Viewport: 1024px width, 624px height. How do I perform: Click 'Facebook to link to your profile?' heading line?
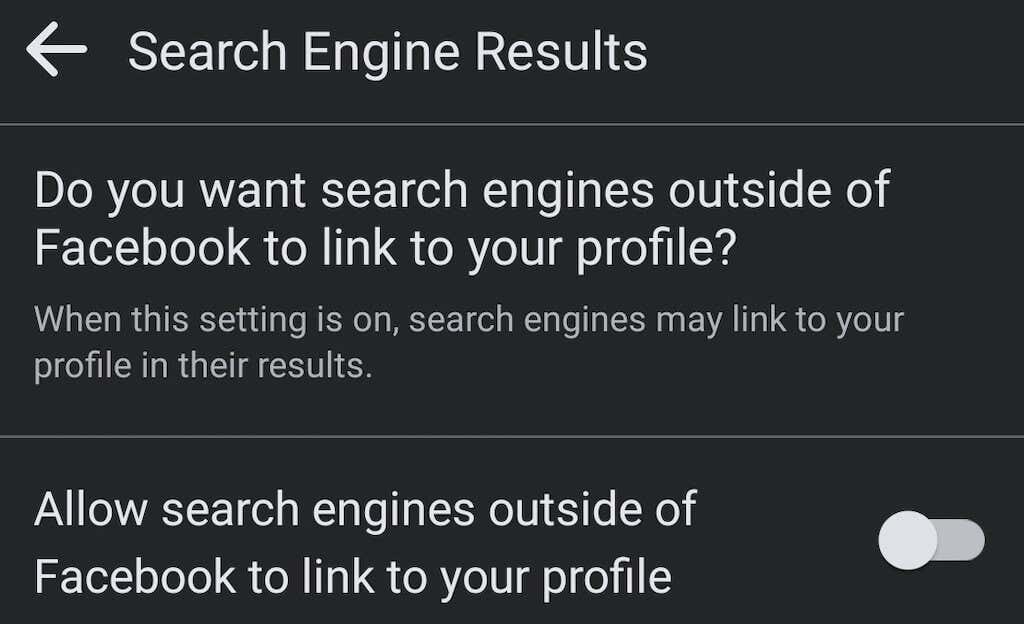click(384, 248)
